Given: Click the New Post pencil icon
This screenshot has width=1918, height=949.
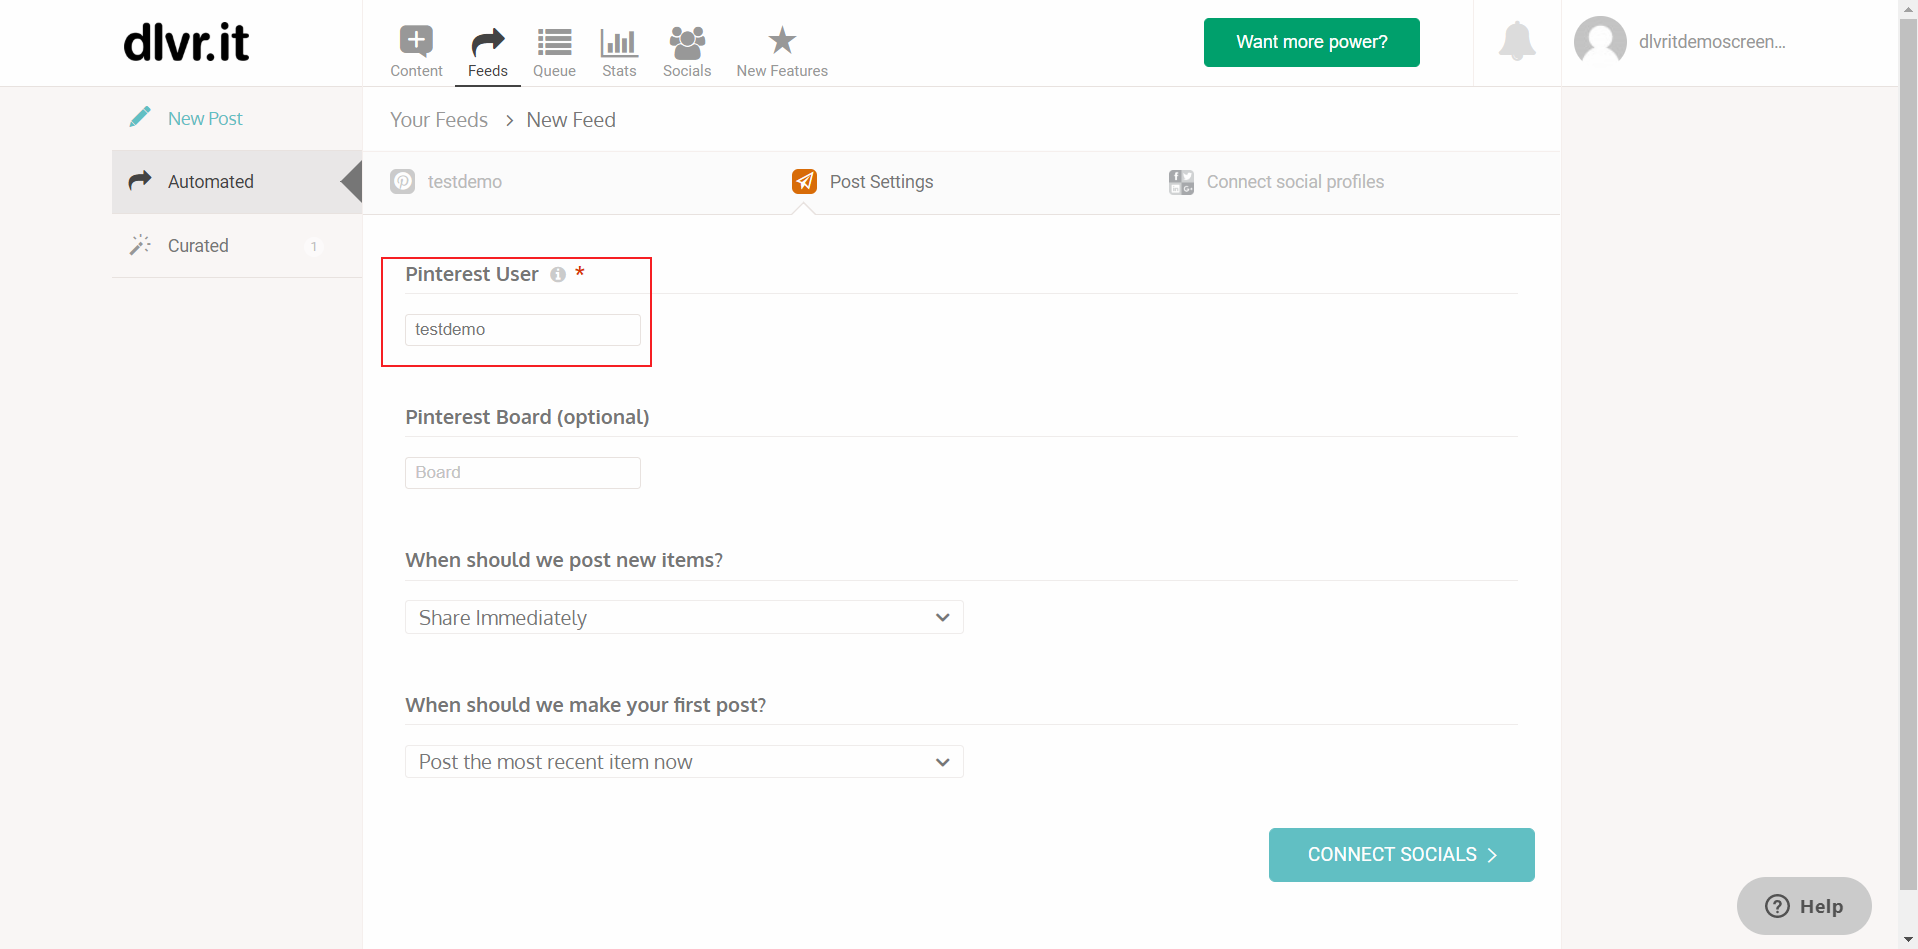Looking at the screenshot, I should (140, 118).
